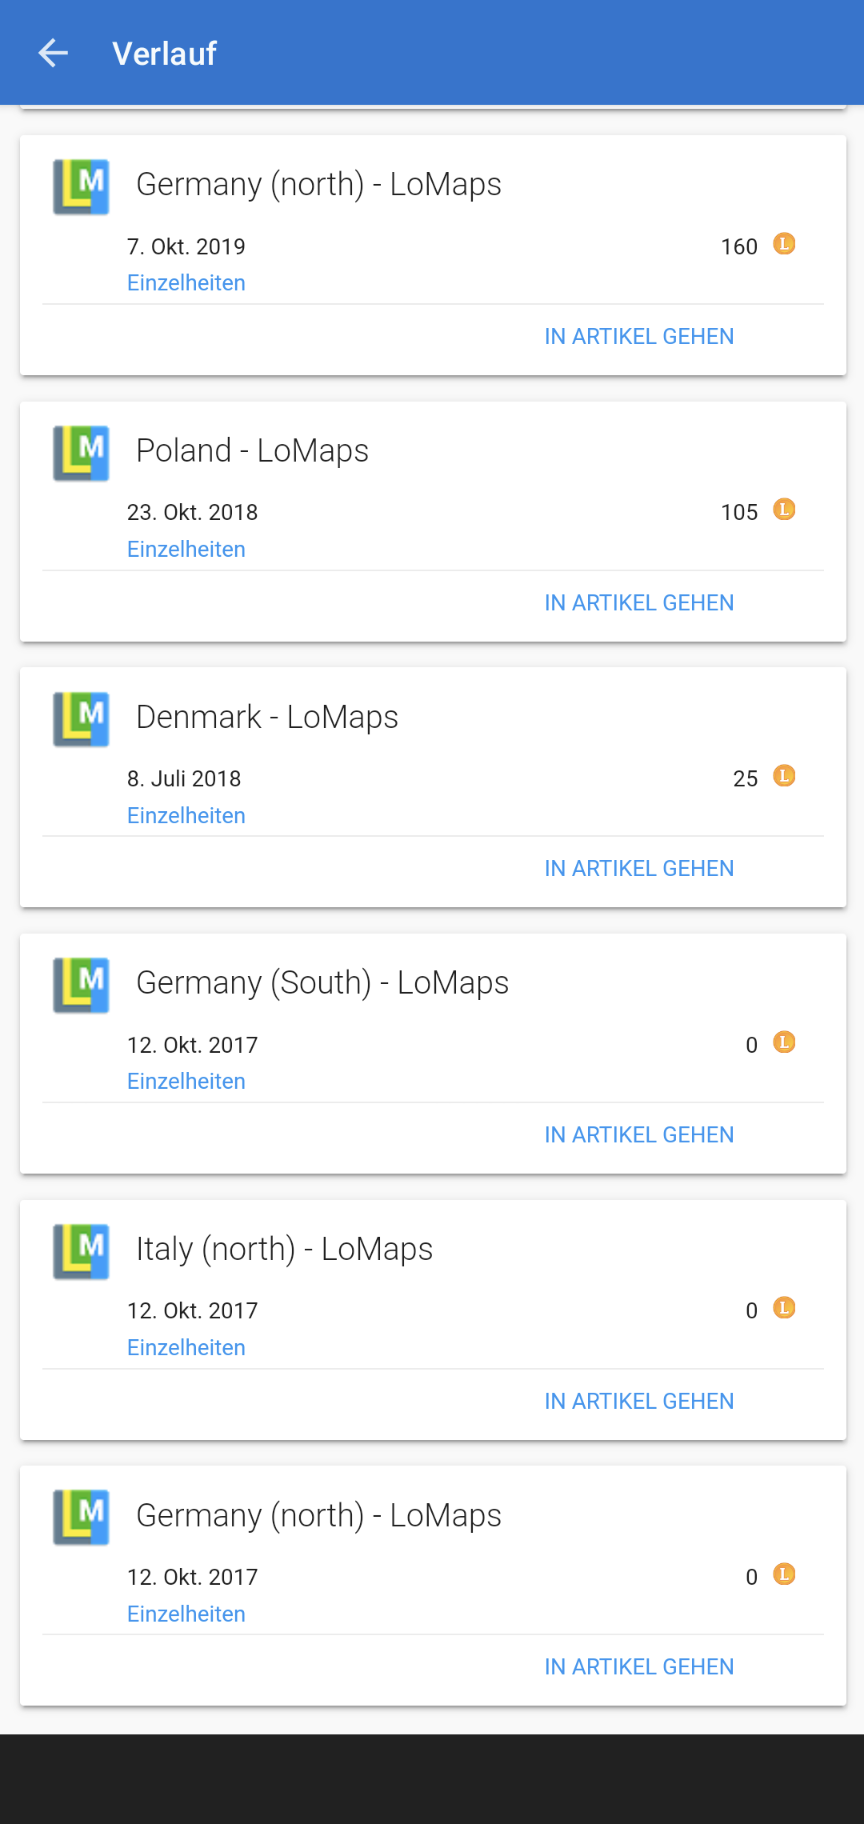This screenshot has width=864, height=1824.
Task: Click the LoMaps icon for Germany (South)
Action: pyautogui.click(x=81, y=985)
